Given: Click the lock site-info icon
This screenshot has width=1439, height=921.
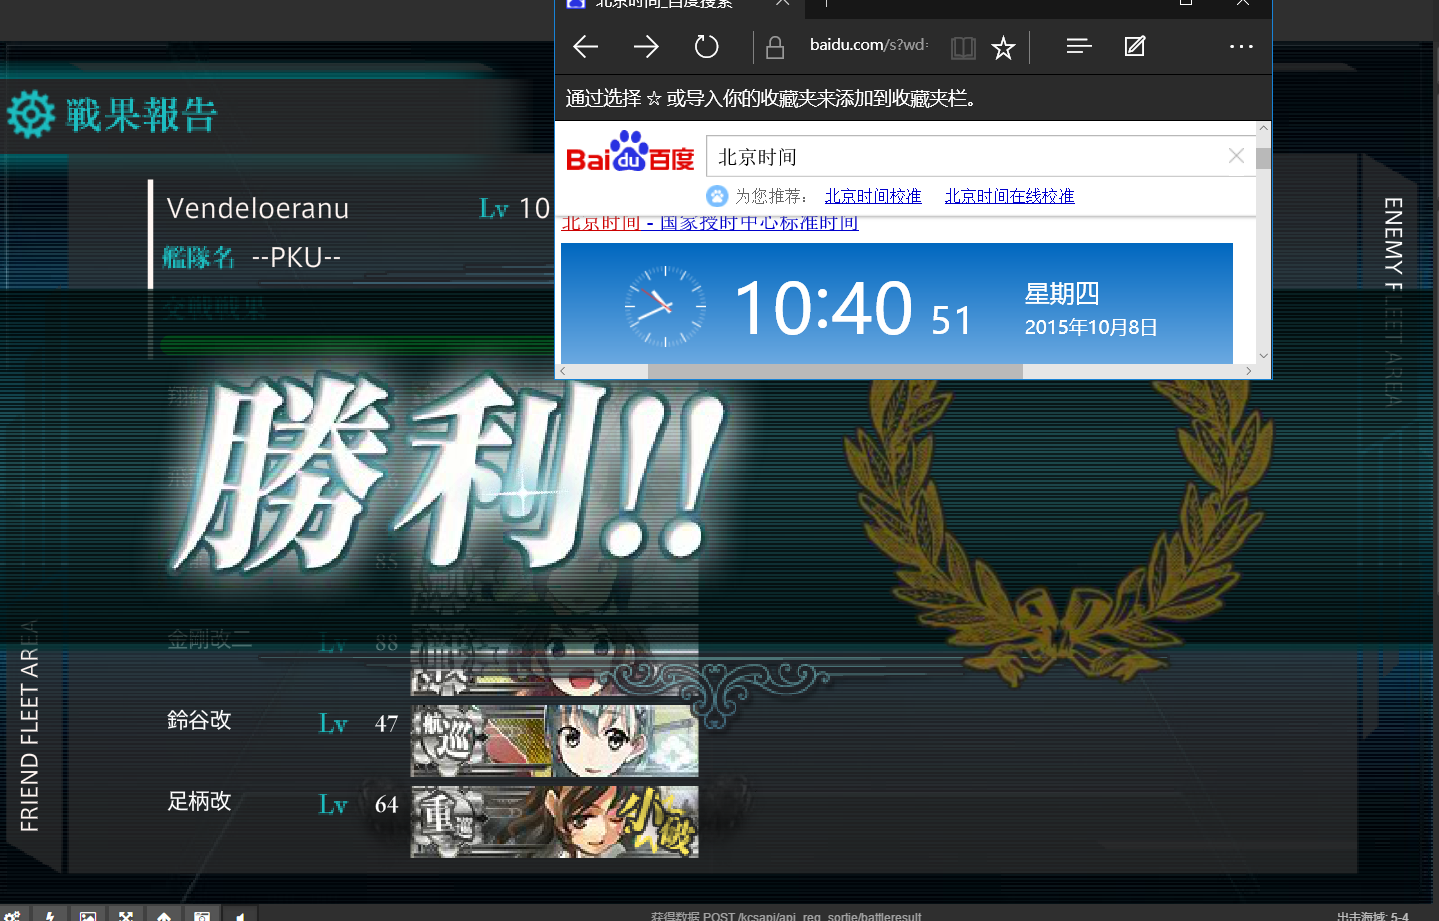Looking at the screenshot, I should [x=775, y=47].
